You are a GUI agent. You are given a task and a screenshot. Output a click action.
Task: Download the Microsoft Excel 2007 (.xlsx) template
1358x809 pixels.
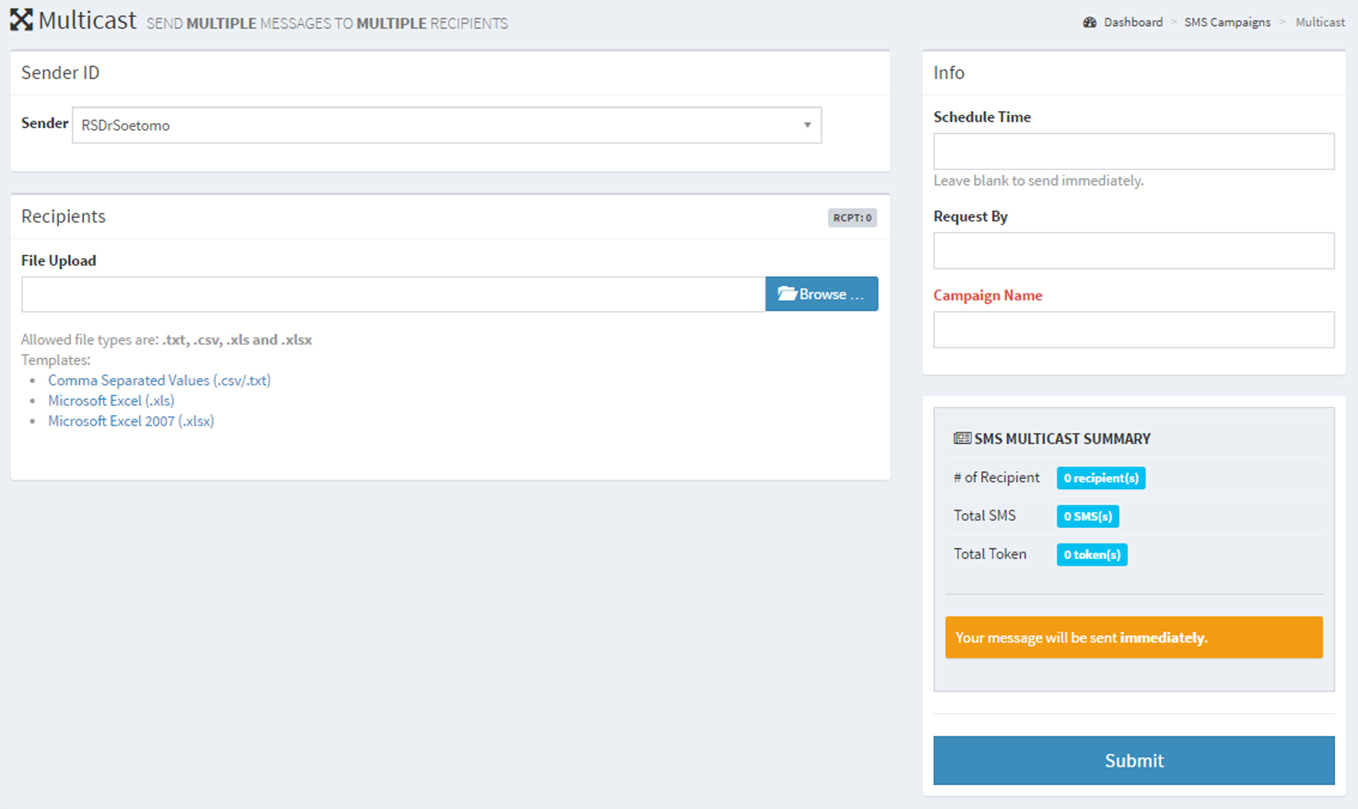pos(131,421)
